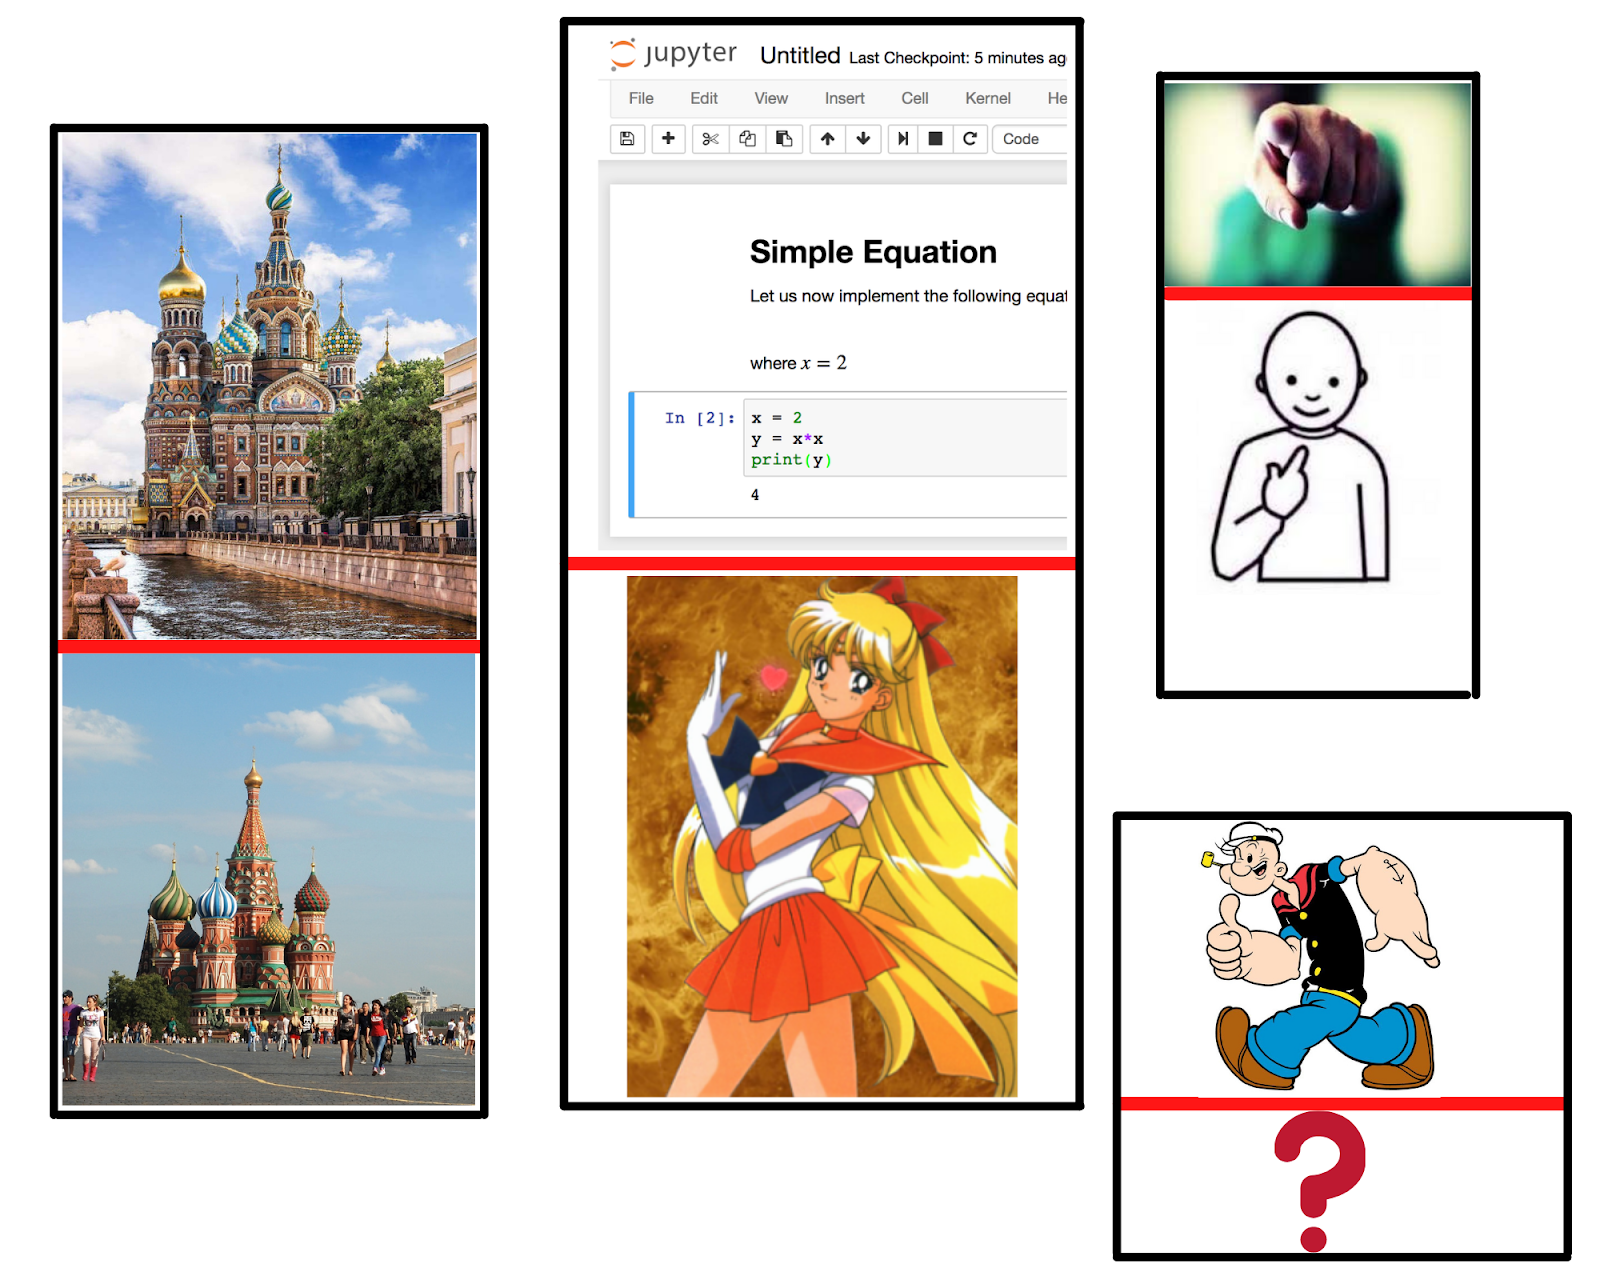
Task: Open the File menu
Action: (x=641, y=98)
